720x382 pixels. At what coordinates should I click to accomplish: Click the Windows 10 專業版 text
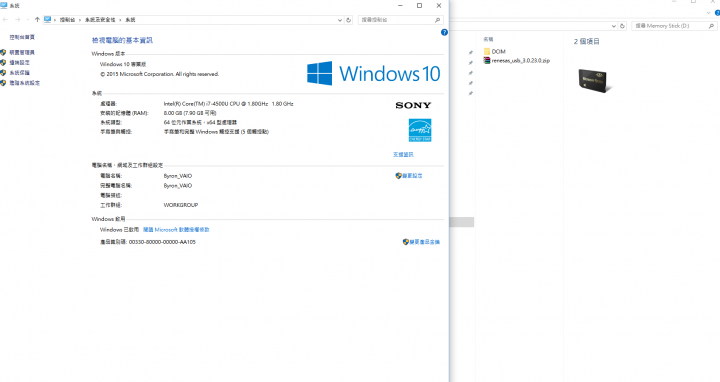click(x=123, y=64)
